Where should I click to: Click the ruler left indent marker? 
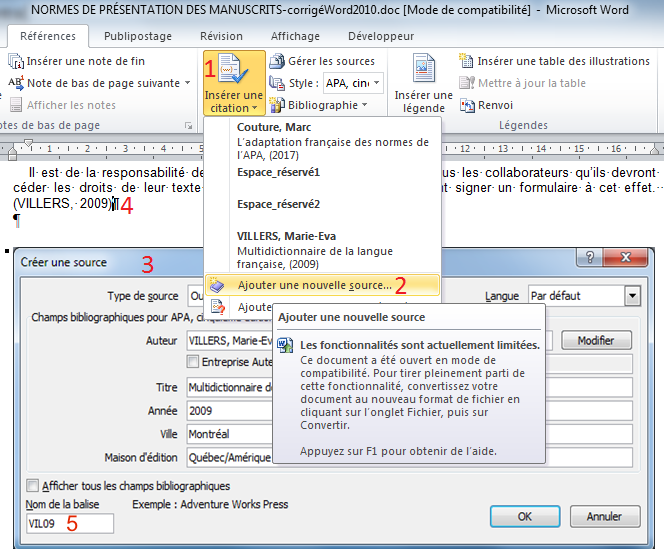pos(12,152)
